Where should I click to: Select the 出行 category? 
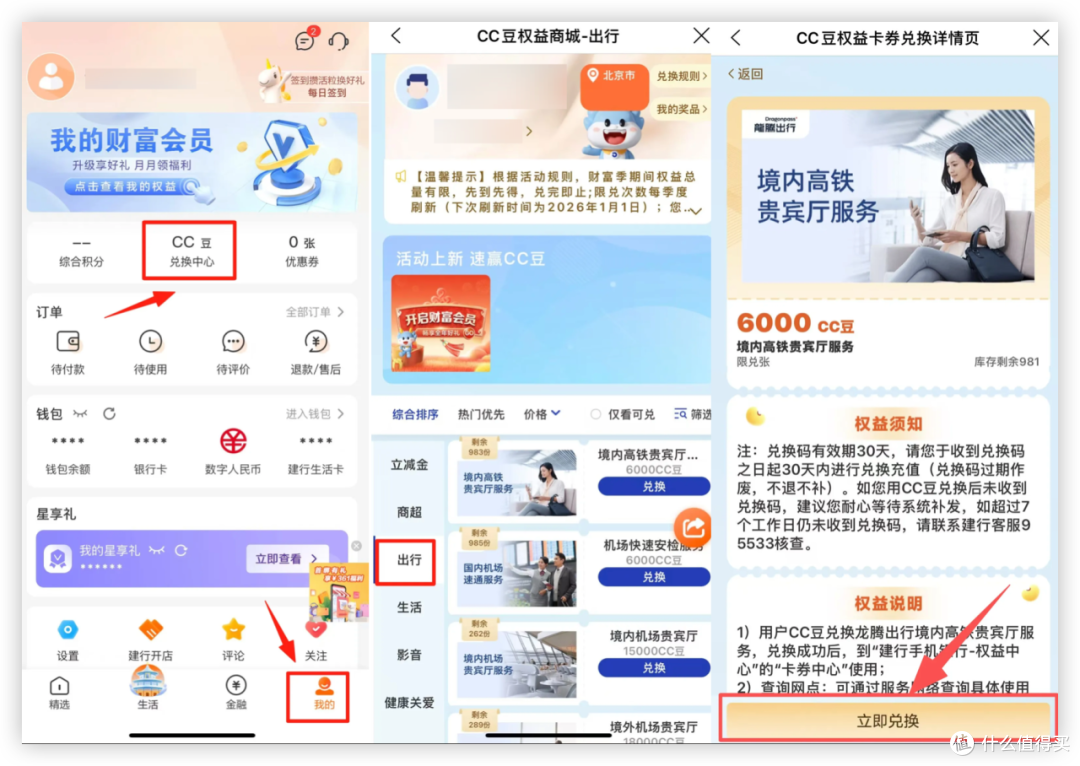click(409, 560)
